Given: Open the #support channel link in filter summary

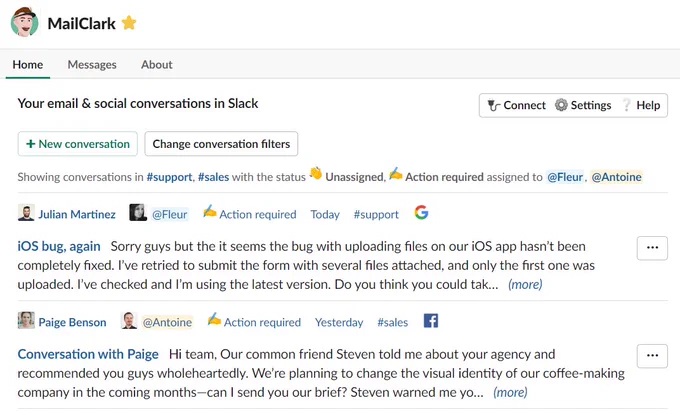Looking at the screenshot, I should coord(169,177).
